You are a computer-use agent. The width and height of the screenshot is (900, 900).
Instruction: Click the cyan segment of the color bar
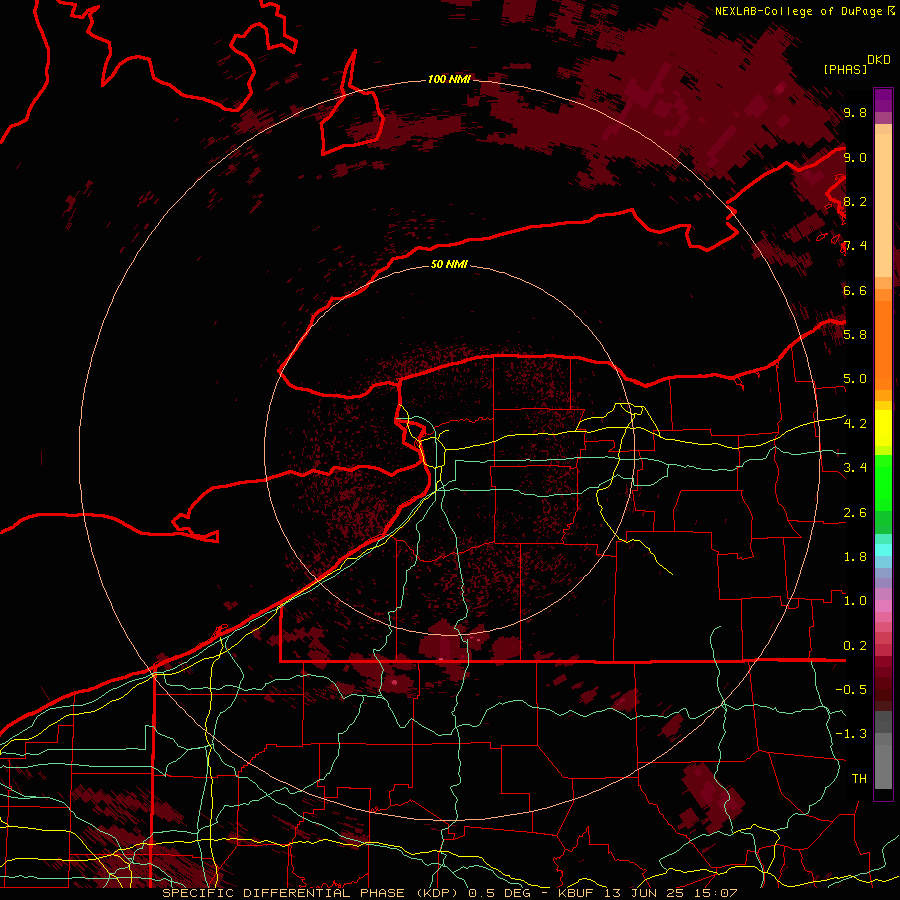pos(883,550)
